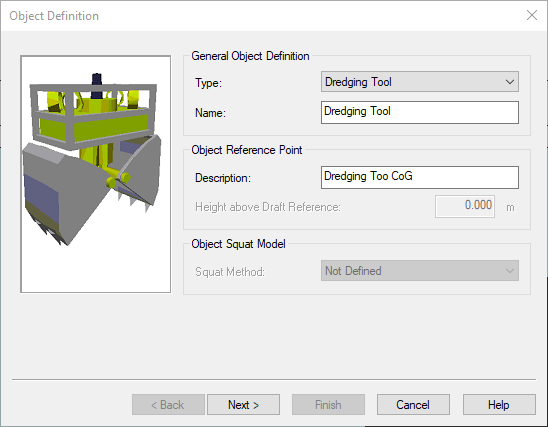
Task: Click the General Object Definition group heading
Action: [x=250, y=56]
